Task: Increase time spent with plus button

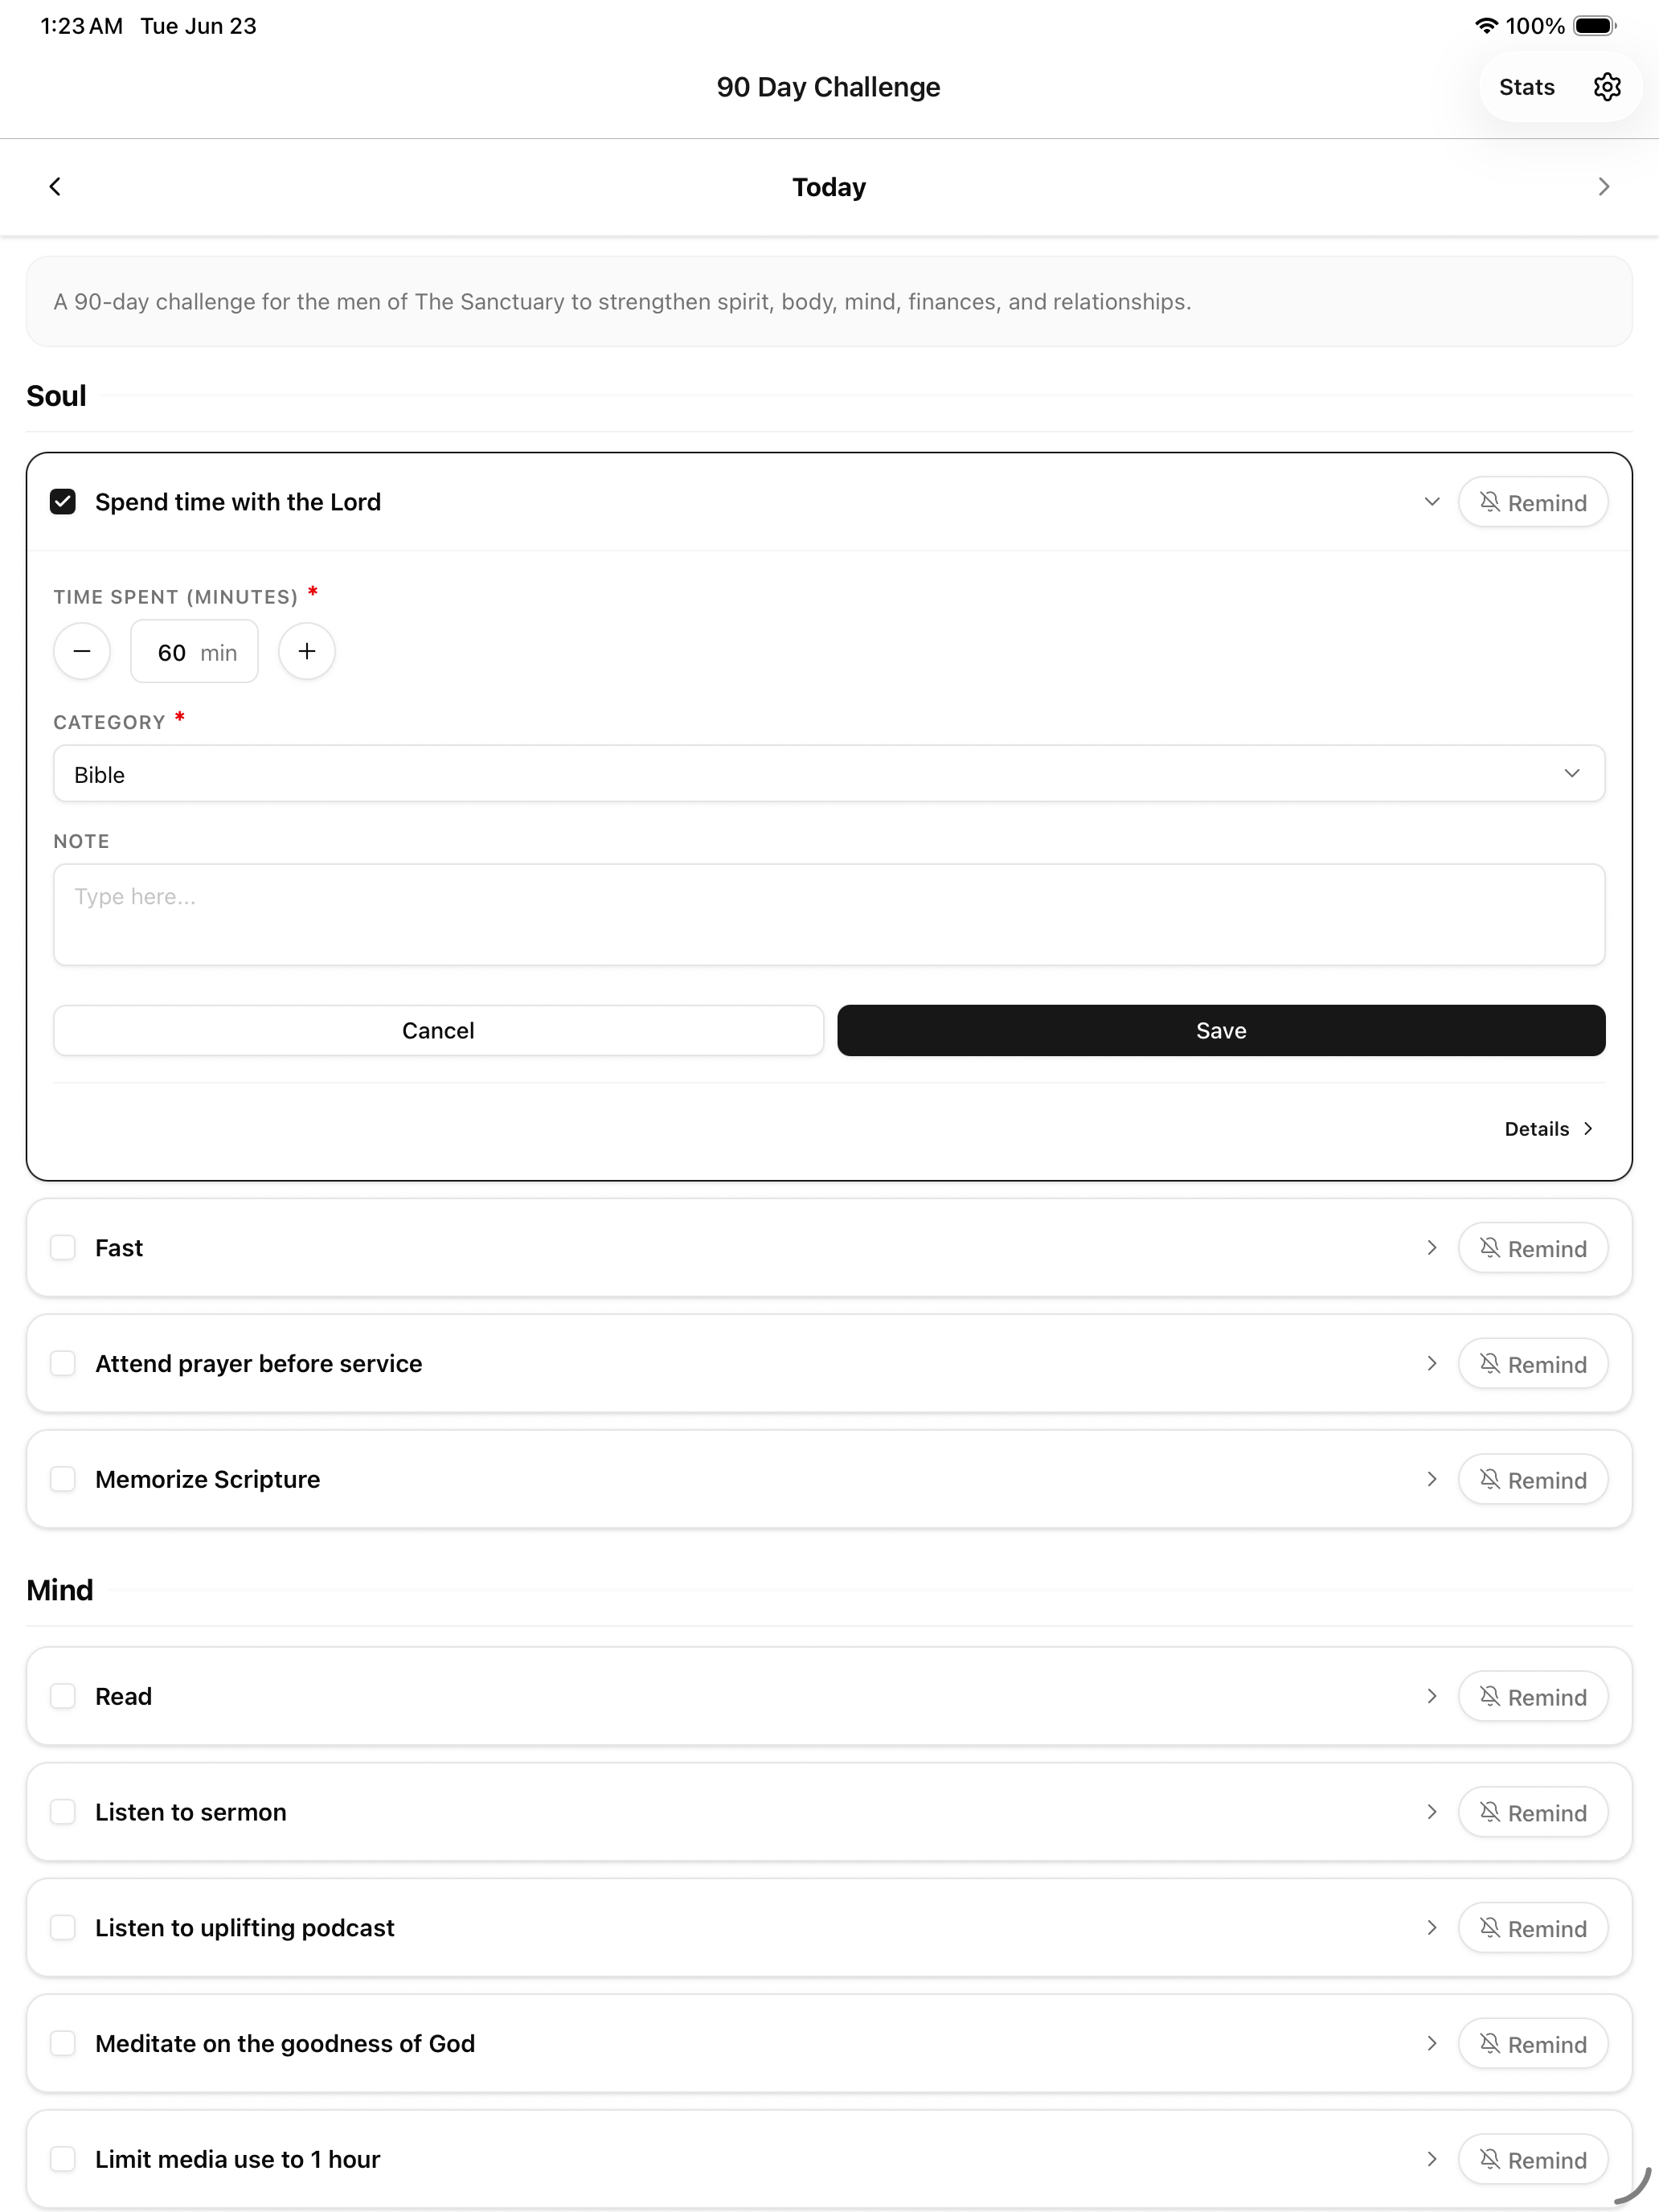Action: click(x=307, y=651)
